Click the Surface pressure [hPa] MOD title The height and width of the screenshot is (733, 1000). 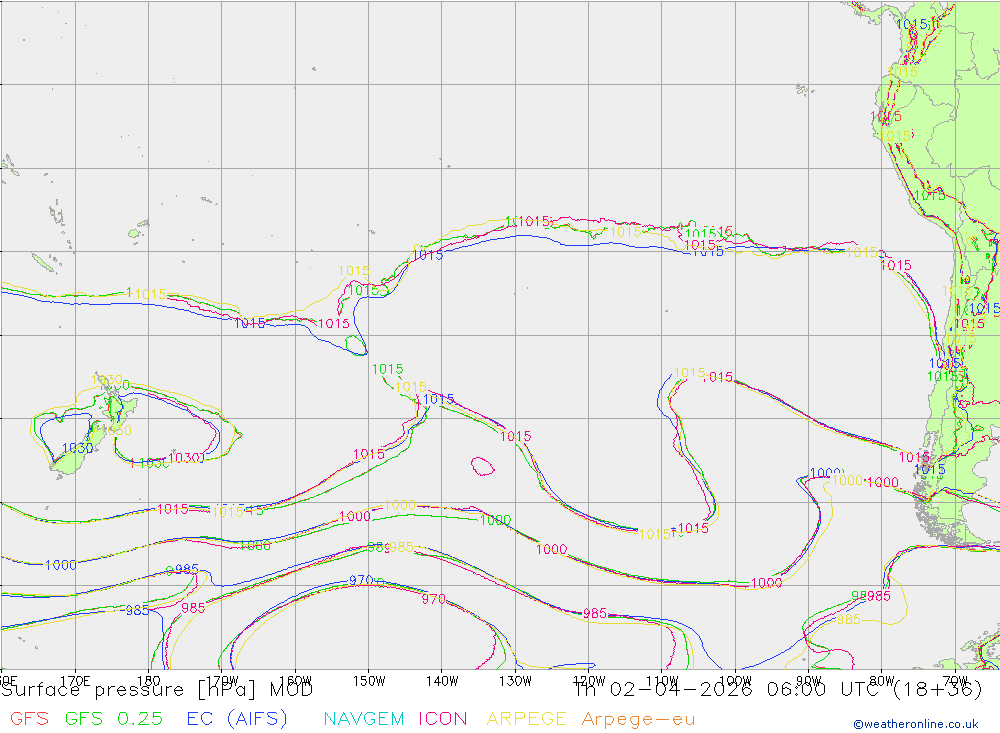point(157,690)
